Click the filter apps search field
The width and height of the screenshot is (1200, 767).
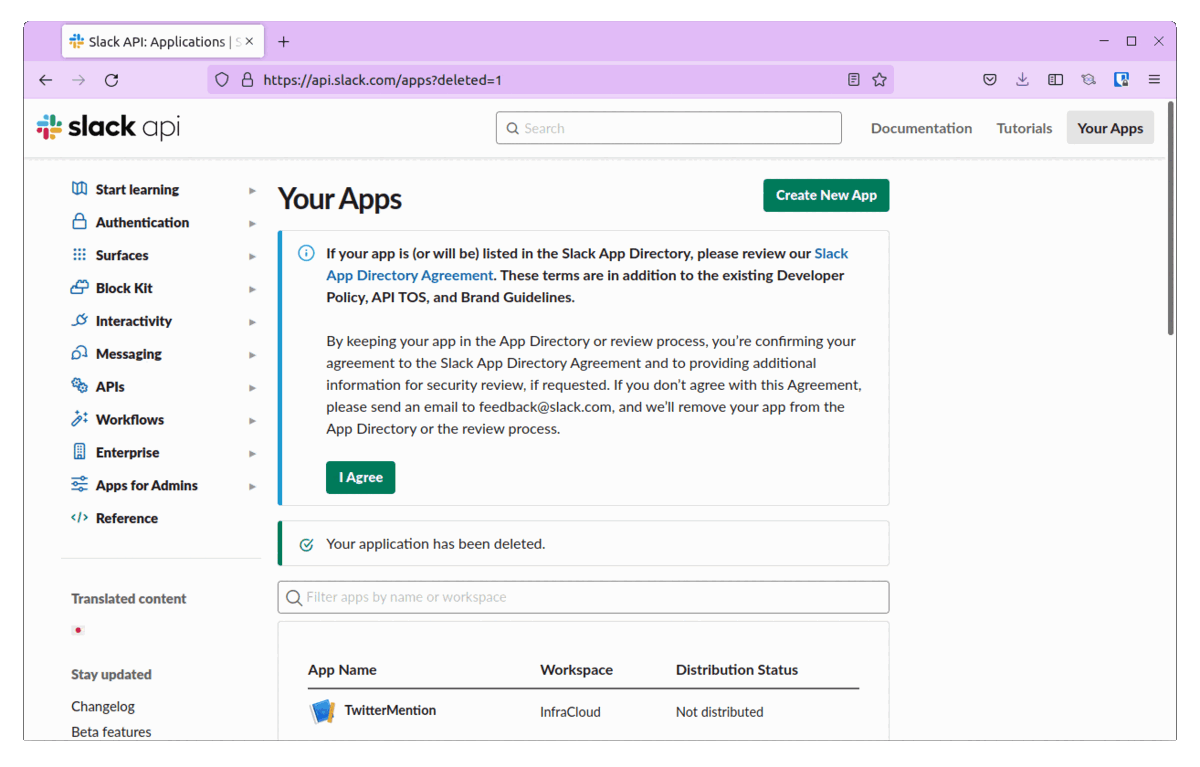(583, 597)
